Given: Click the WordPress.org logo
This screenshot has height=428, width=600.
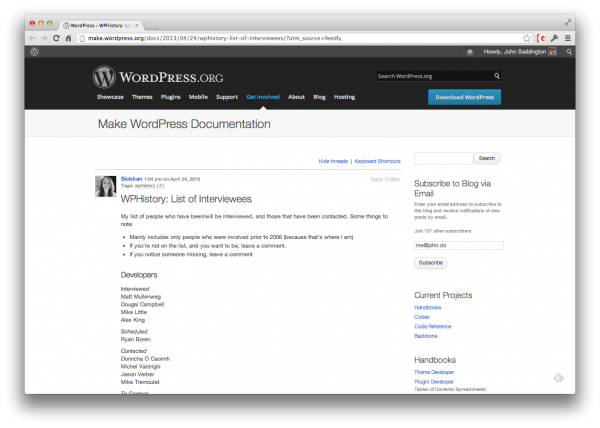Looking at the screenshot, I should (158, 77).
